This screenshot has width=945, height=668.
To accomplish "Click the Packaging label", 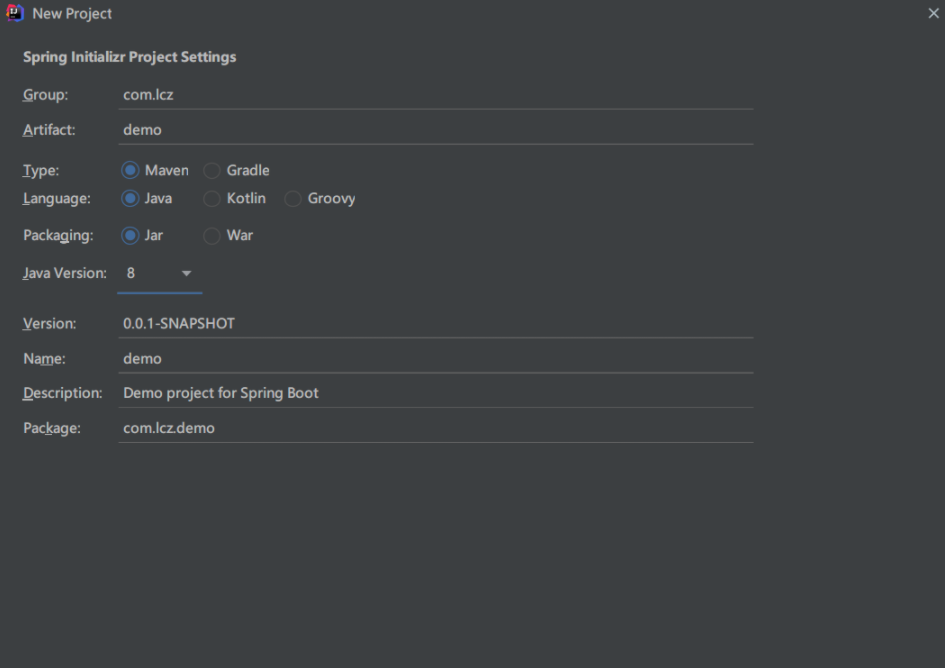I will click(58, 236).
